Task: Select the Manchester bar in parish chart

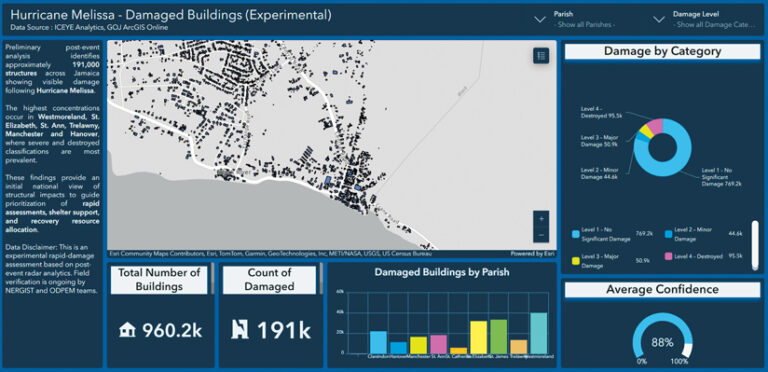Action: point(419,345)
